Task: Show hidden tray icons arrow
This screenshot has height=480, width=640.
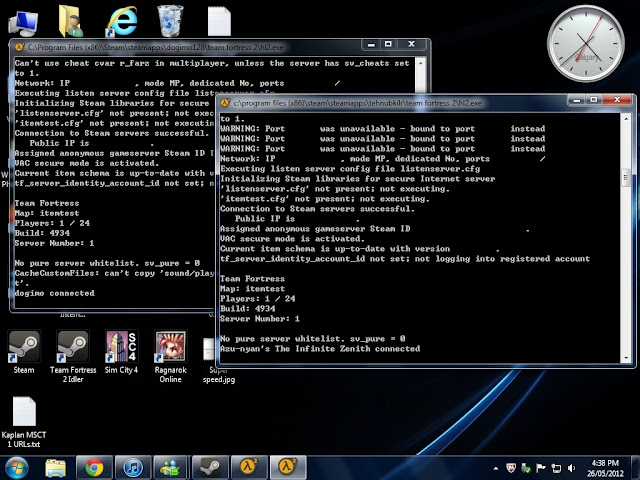Action: point(496,468)
